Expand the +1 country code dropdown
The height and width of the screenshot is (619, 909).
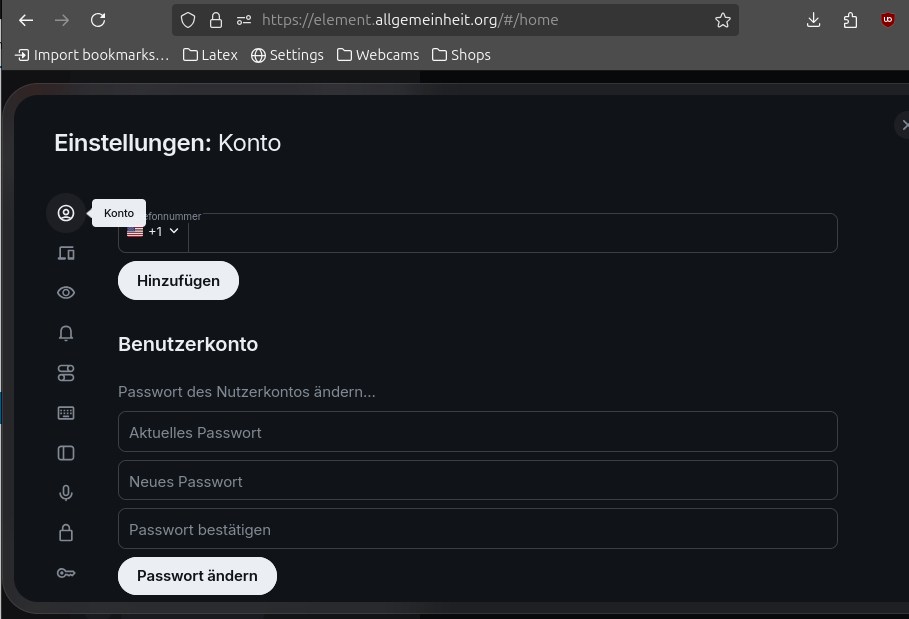[x=153, y=232]
